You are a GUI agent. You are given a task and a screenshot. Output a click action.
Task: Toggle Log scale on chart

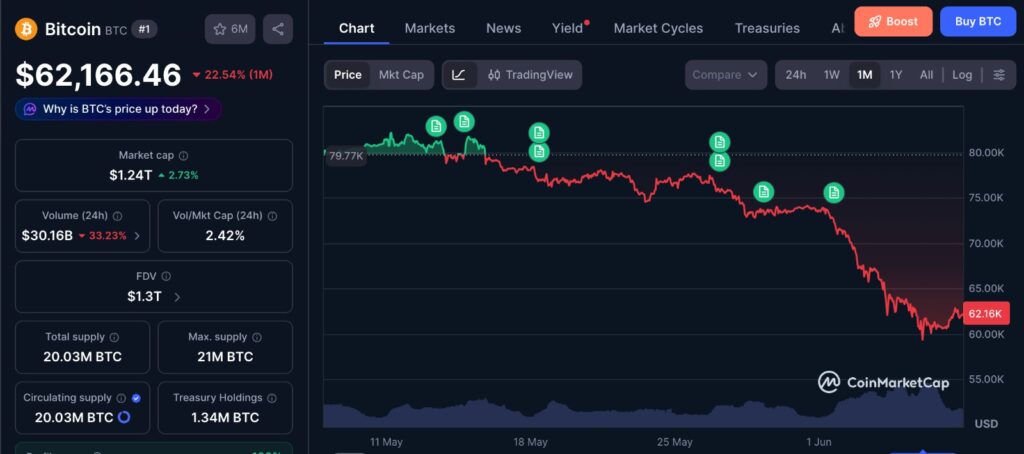(x=962, y=74)
